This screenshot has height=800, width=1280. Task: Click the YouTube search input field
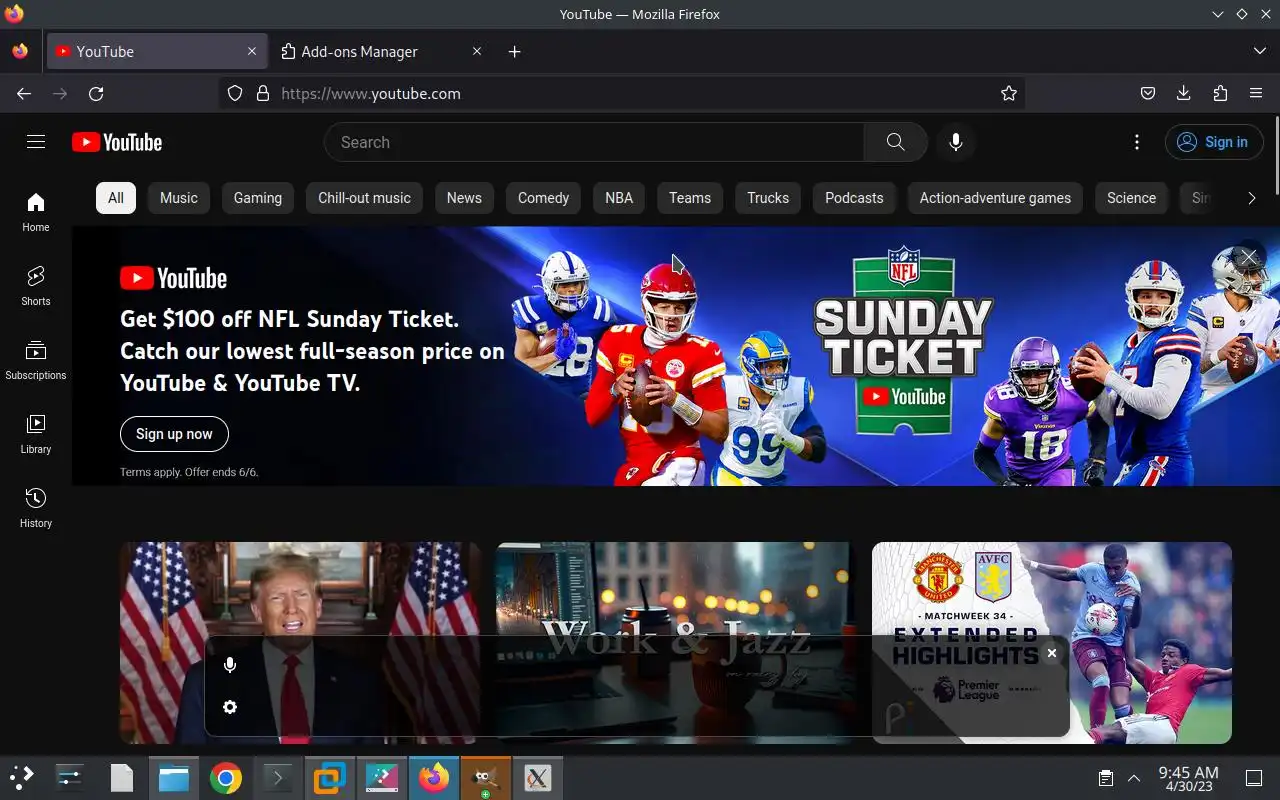click(594, 142)
